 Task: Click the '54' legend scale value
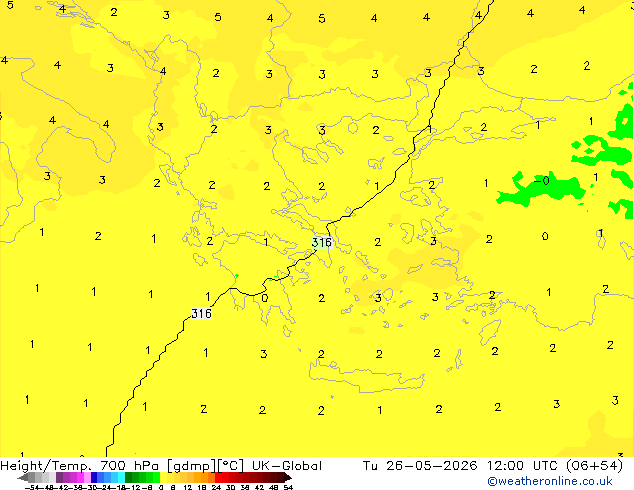(x=288, y=487)
